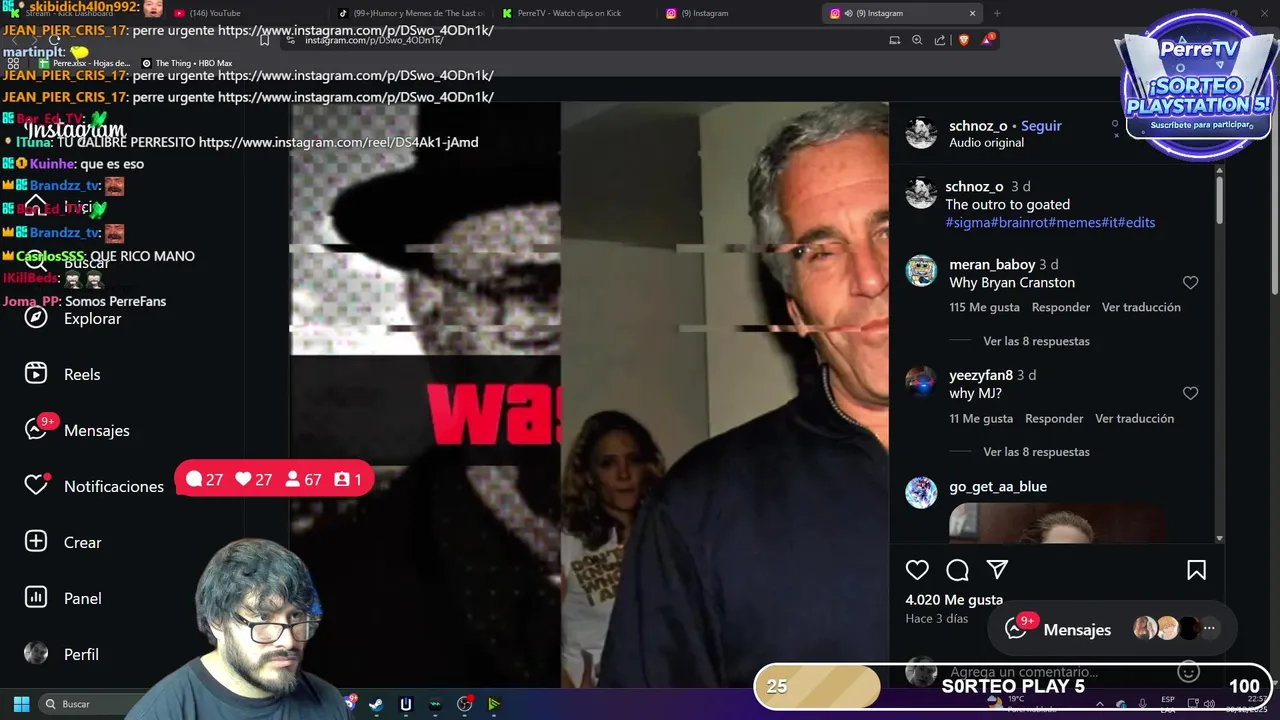This screenshot has width=1280, height=720.
Task: Click the browser address bar URL
Action: coord(373,40)
